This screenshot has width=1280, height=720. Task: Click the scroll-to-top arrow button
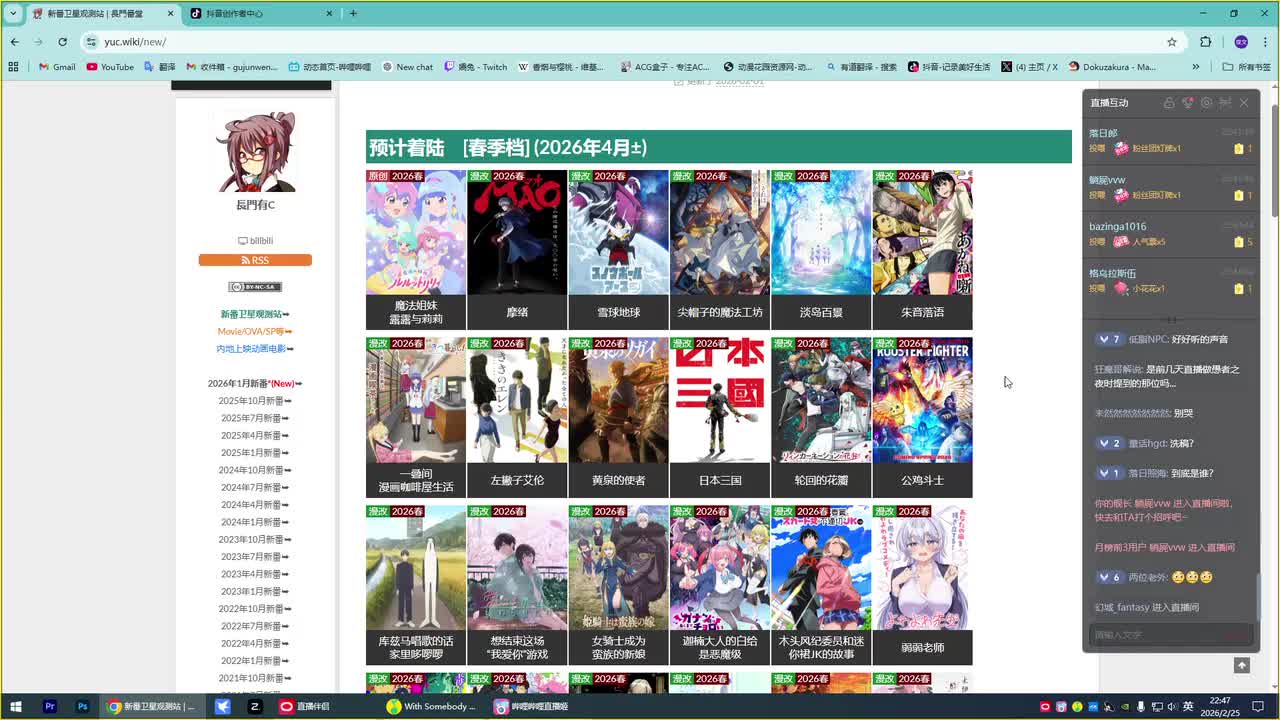pos(1242,666)
